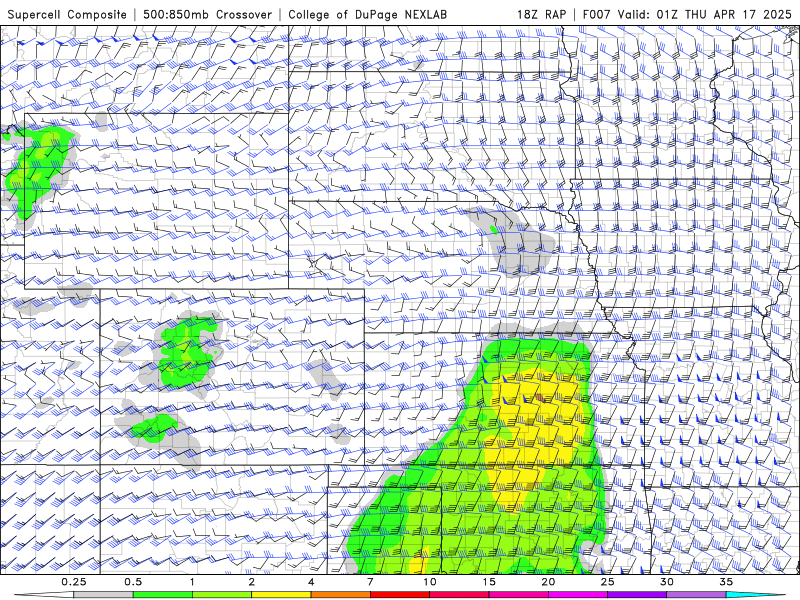Click the 0.25 scale label

[74, 582]
